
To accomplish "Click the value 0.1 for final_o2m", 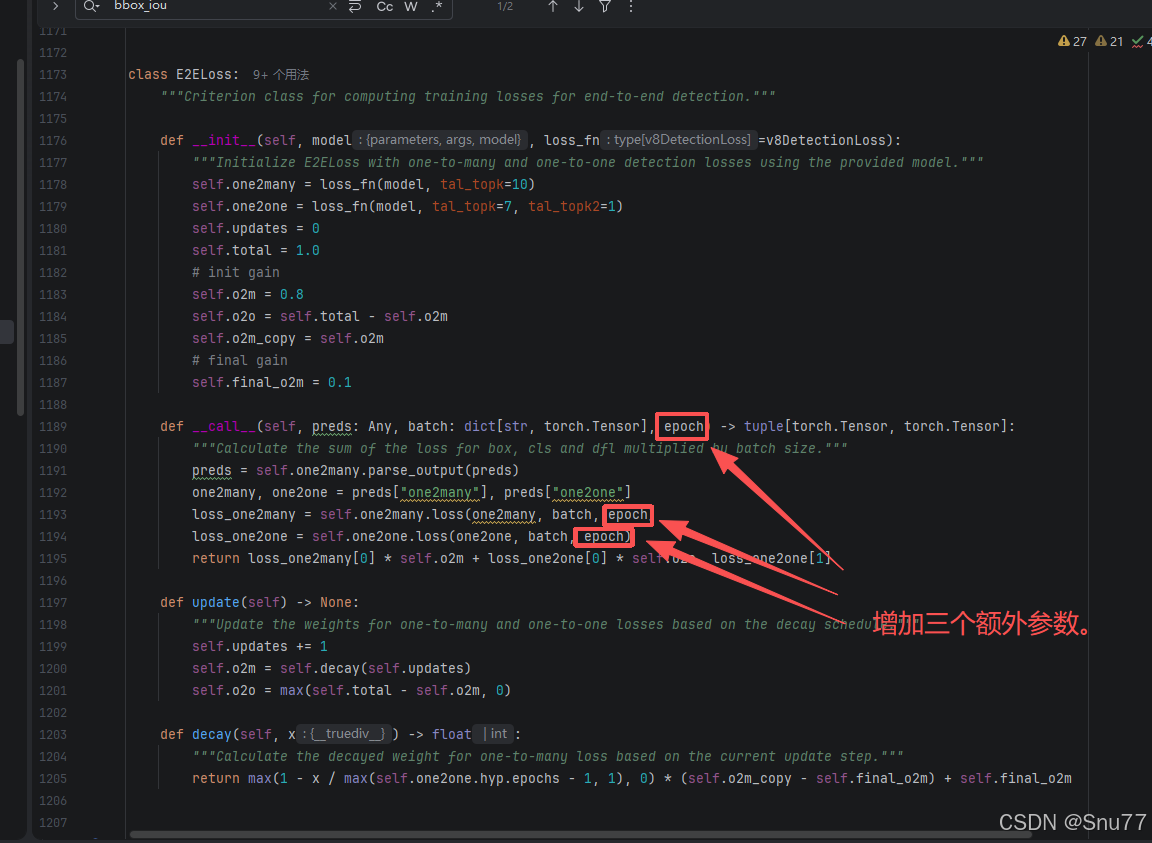I will [x=339, y=382].
